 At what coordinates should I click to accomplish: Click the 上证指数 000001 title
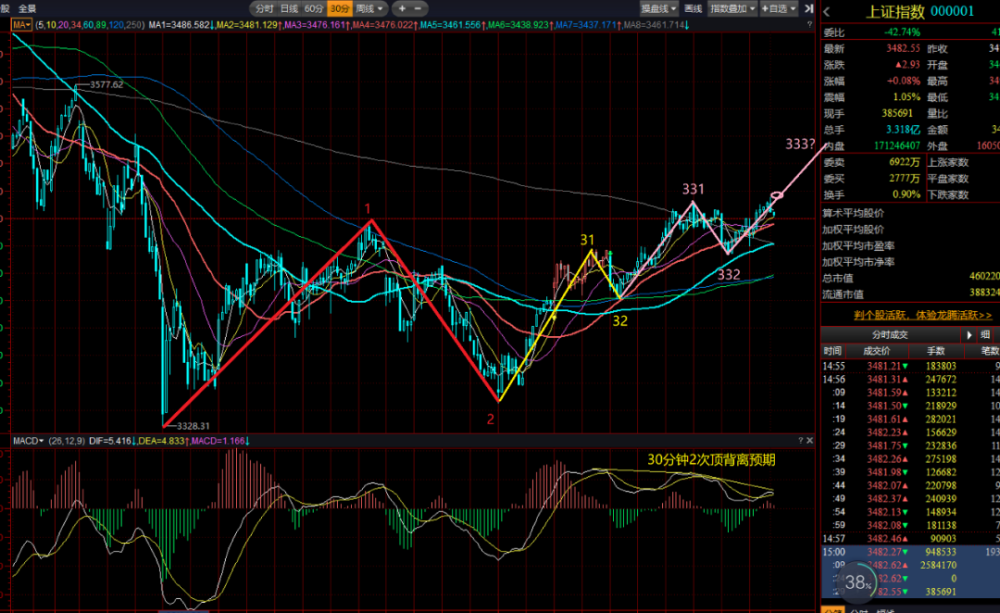[919, 11]
